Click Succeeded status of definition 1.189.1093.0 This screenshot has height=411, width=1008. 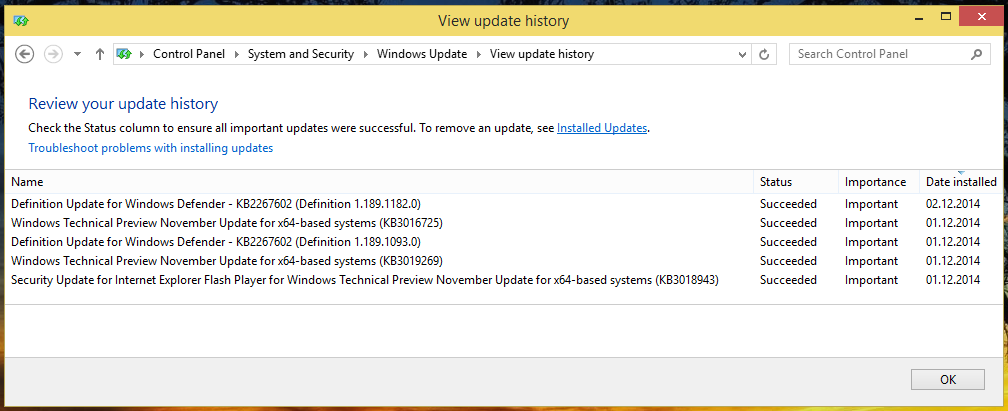788,242
